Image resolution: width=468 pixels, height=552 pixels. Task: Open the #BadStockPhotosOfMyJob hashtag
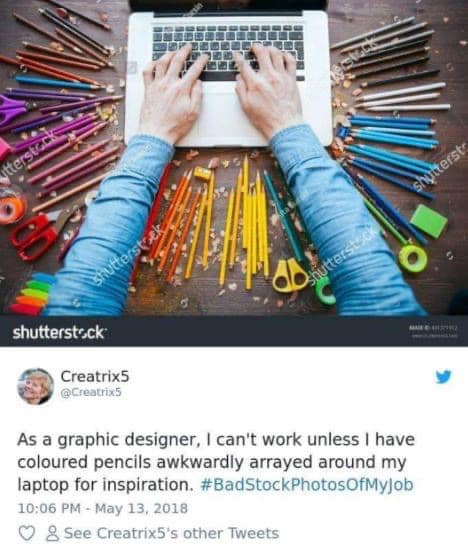(x=306, y=485)
